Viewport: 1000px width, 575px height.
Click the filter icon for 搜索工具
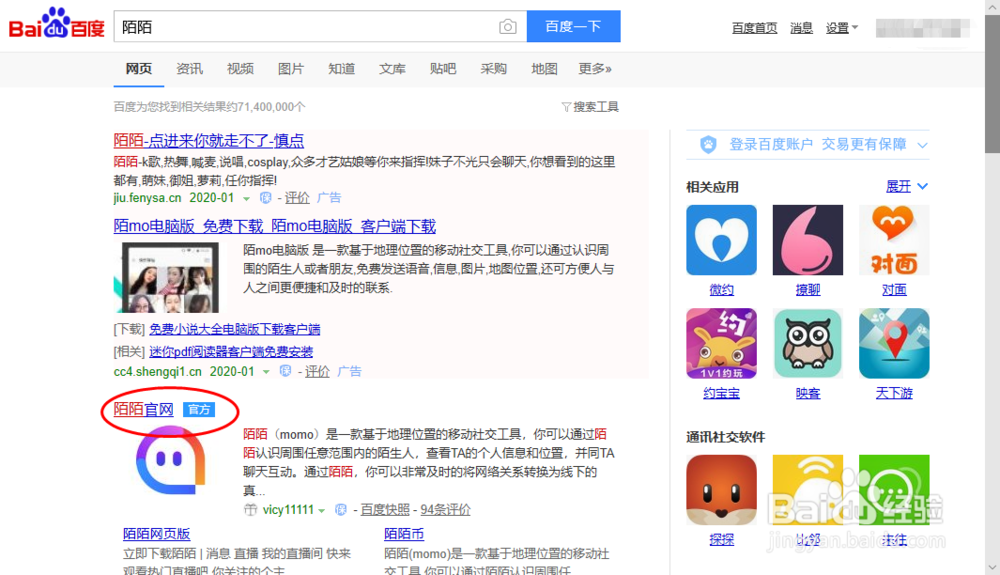pyautogui.click(x=566, y=107)
